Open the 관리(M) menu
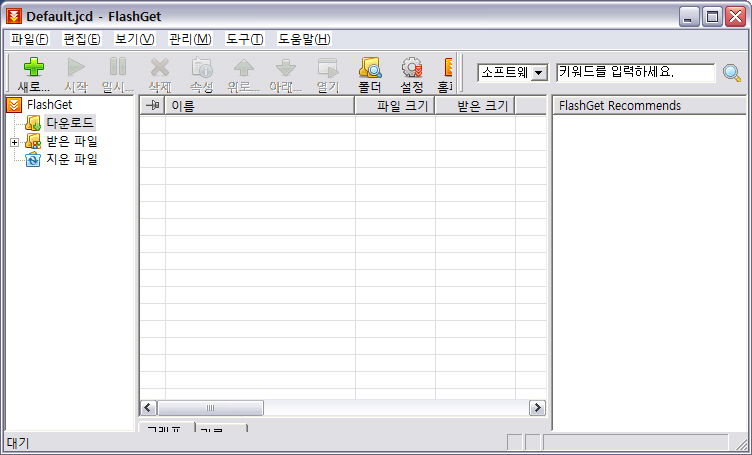The height and width of the screenshot is (455, 752). coord(190,39)
